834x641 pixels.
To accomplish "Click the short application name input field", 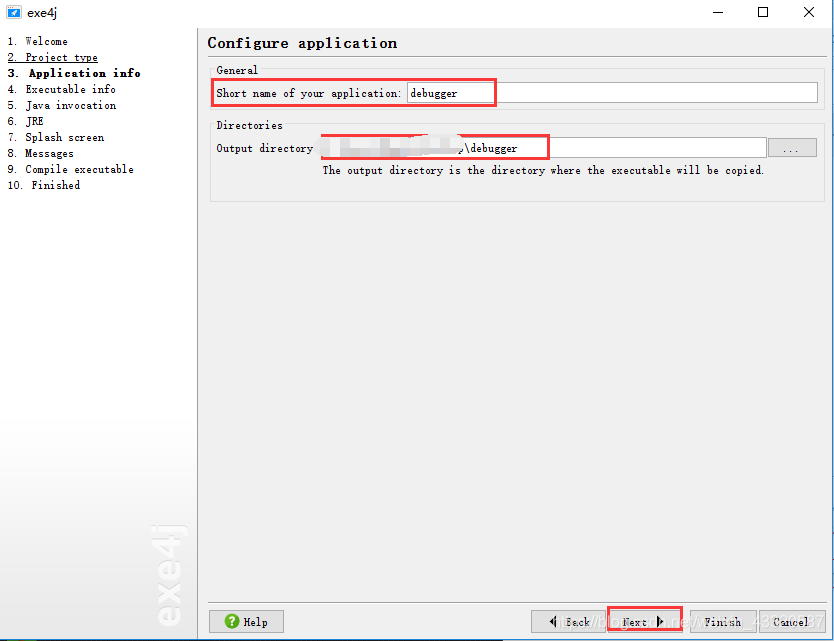I will pos(612,93).
